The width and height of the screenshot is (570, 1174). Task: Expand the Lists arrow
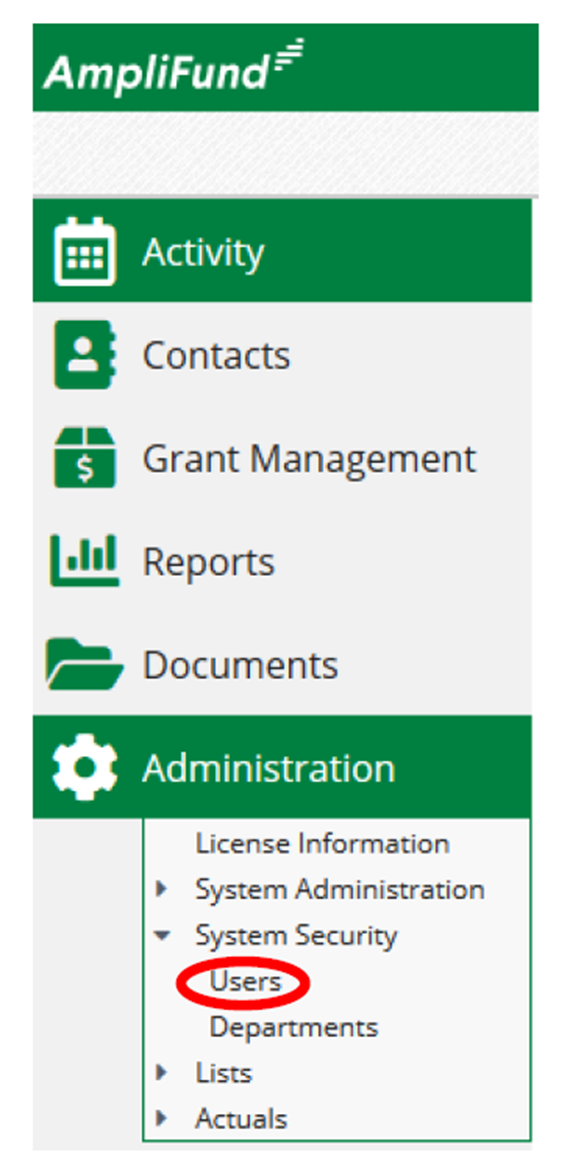161,1073
